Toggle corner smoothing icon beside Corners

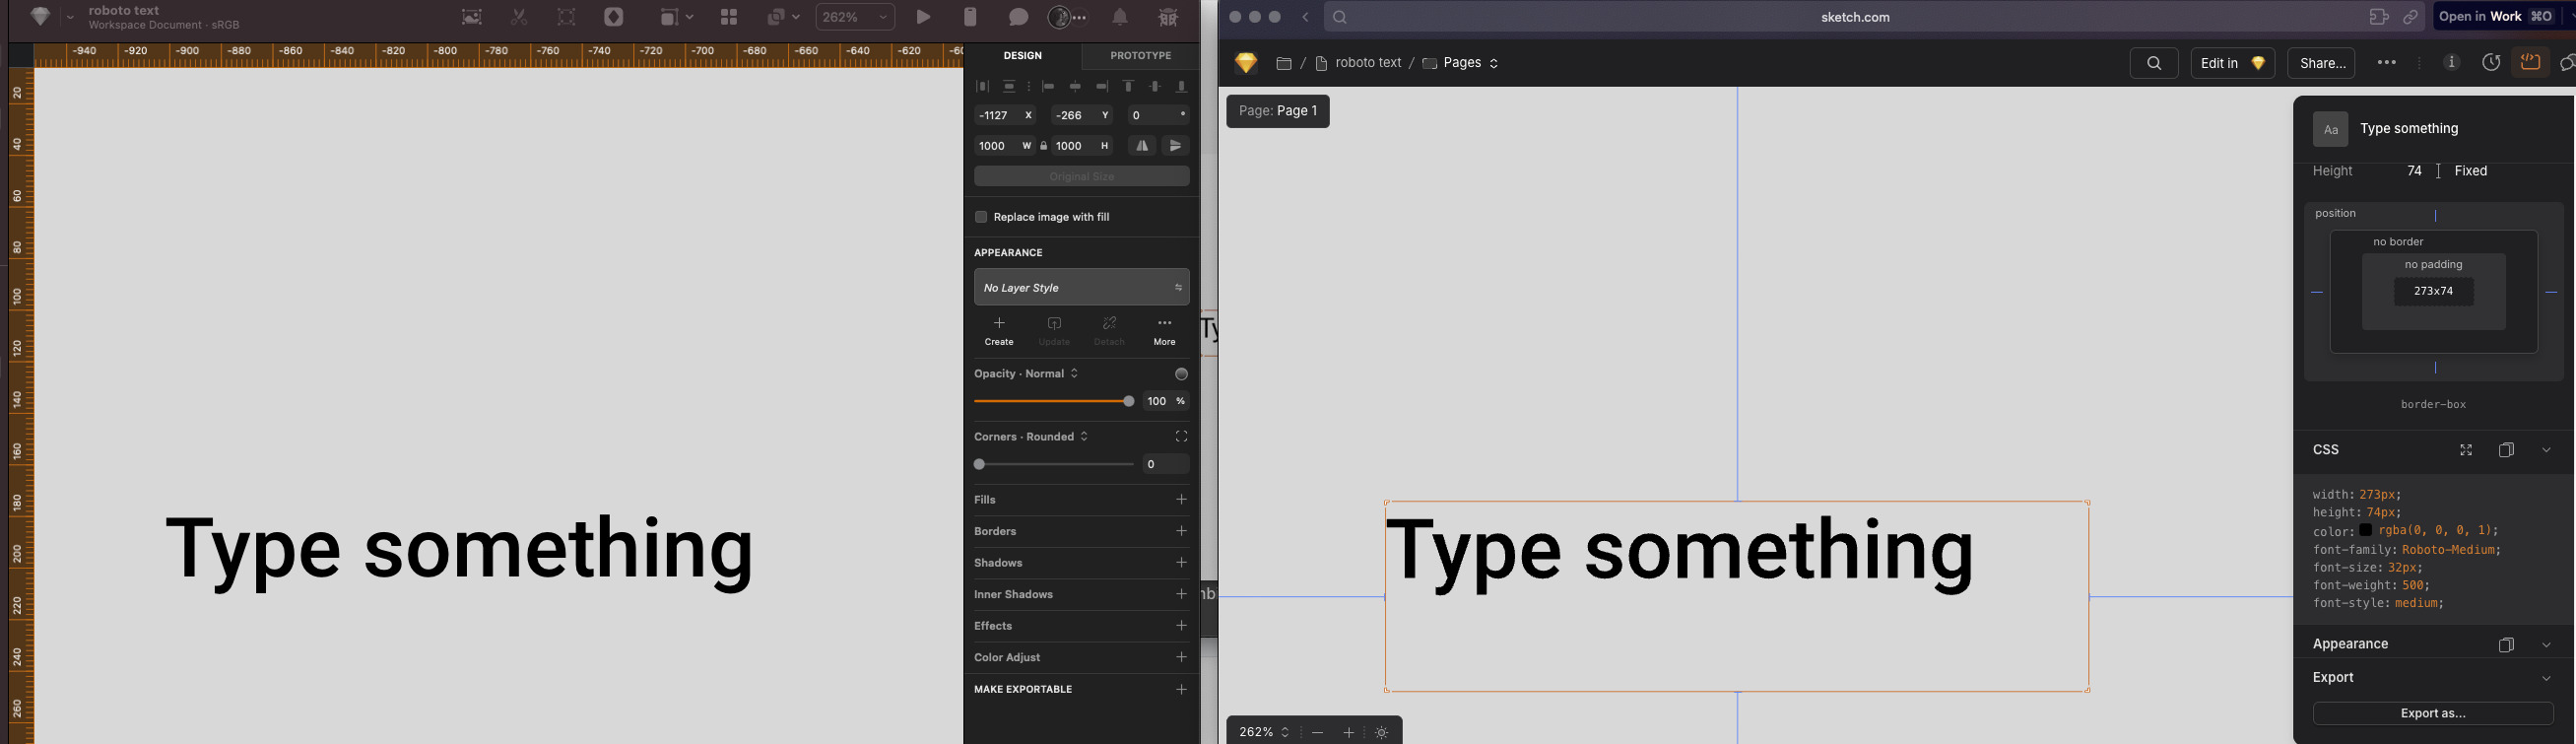pos(1181,437)
